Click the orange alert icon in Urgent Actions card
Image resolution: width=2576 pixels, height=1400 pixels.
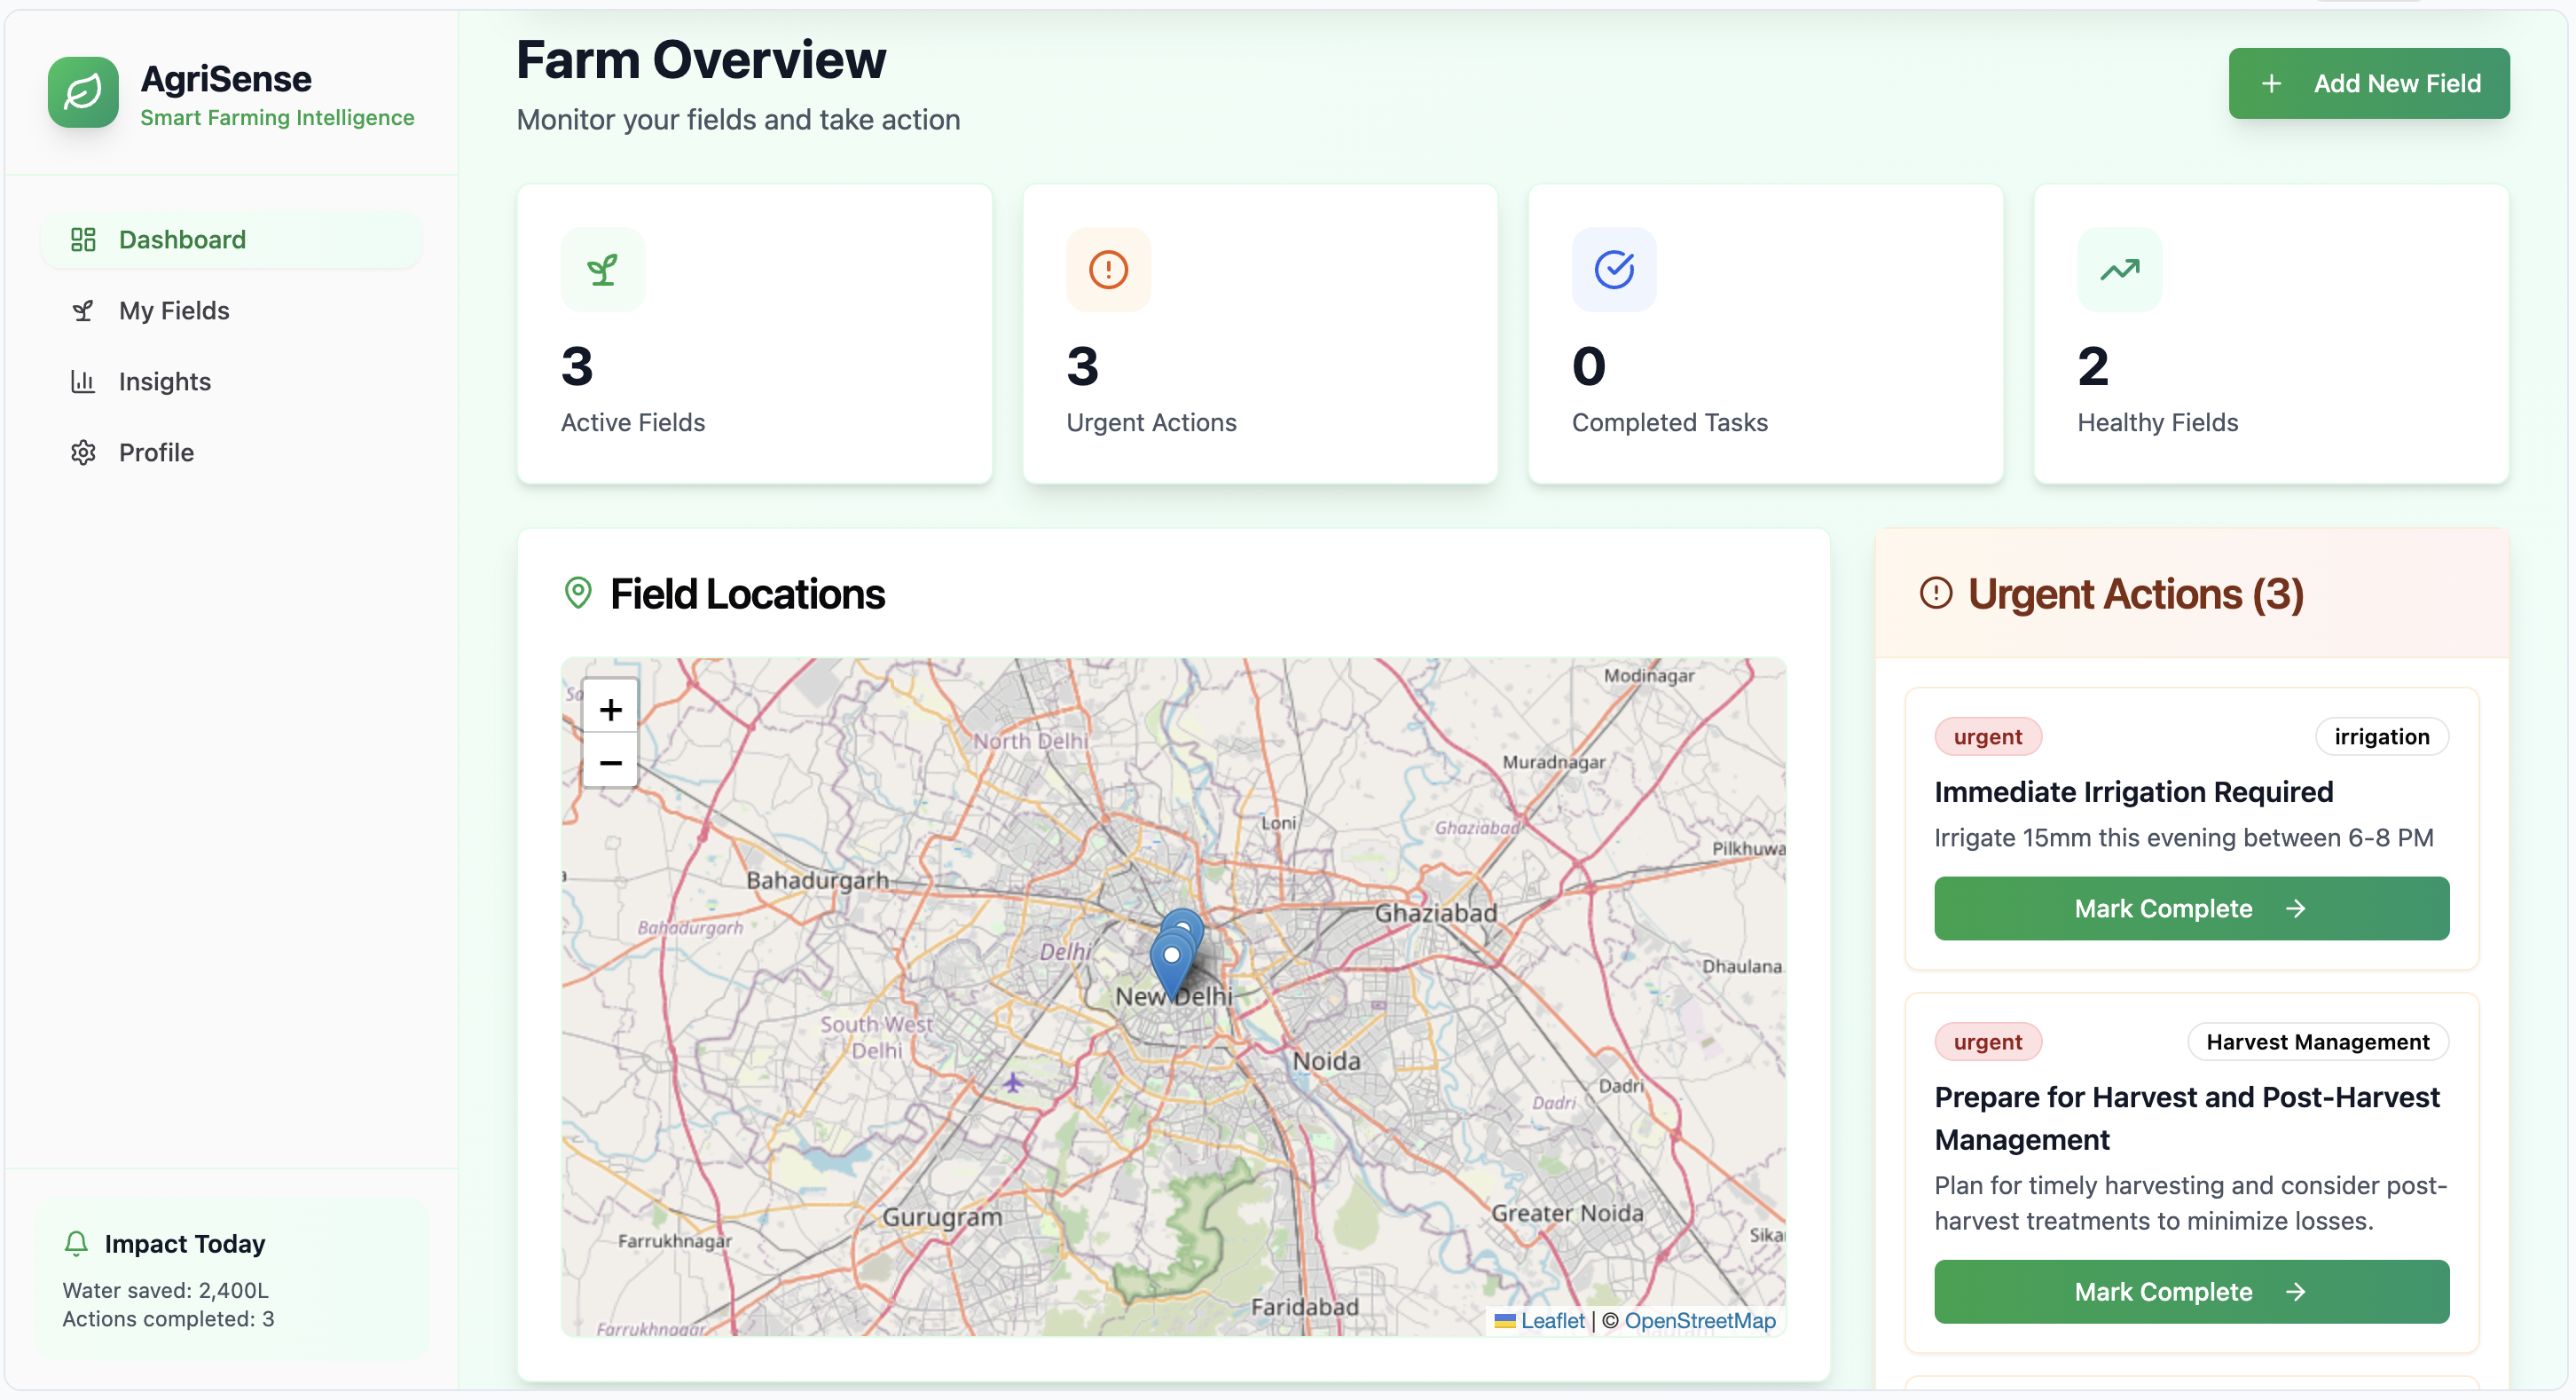1108,269
